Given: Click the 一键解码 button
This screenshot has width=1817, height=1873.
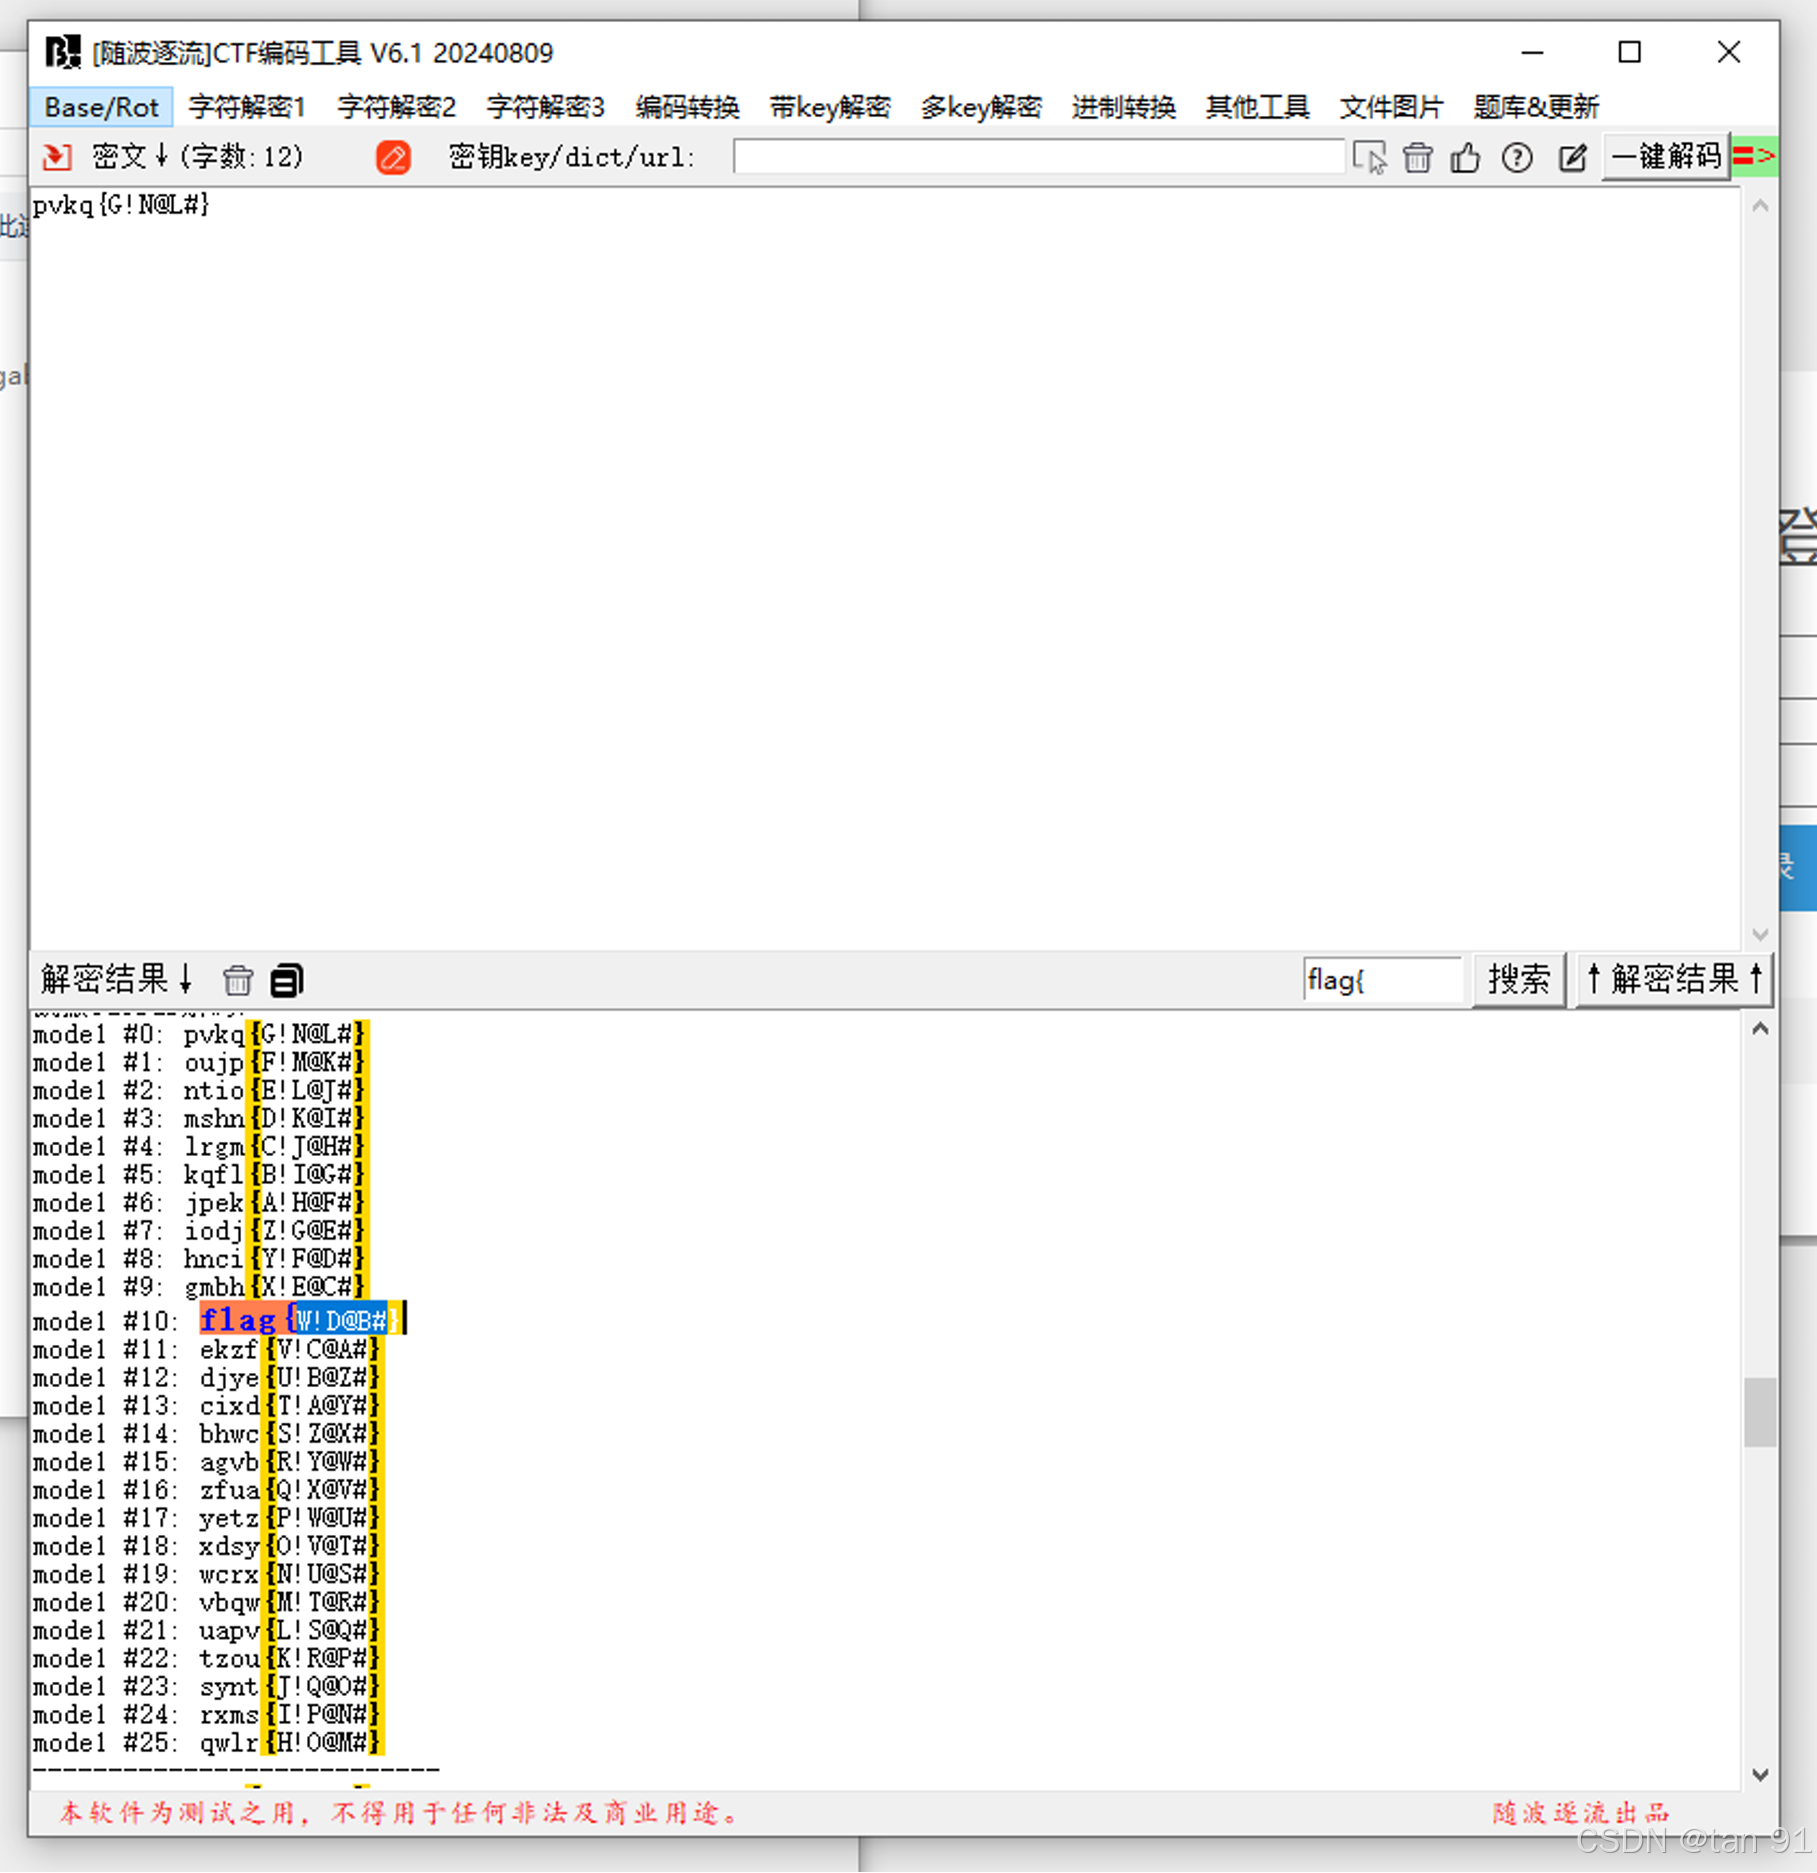Looking at the screenshot, I should 1666,156.
